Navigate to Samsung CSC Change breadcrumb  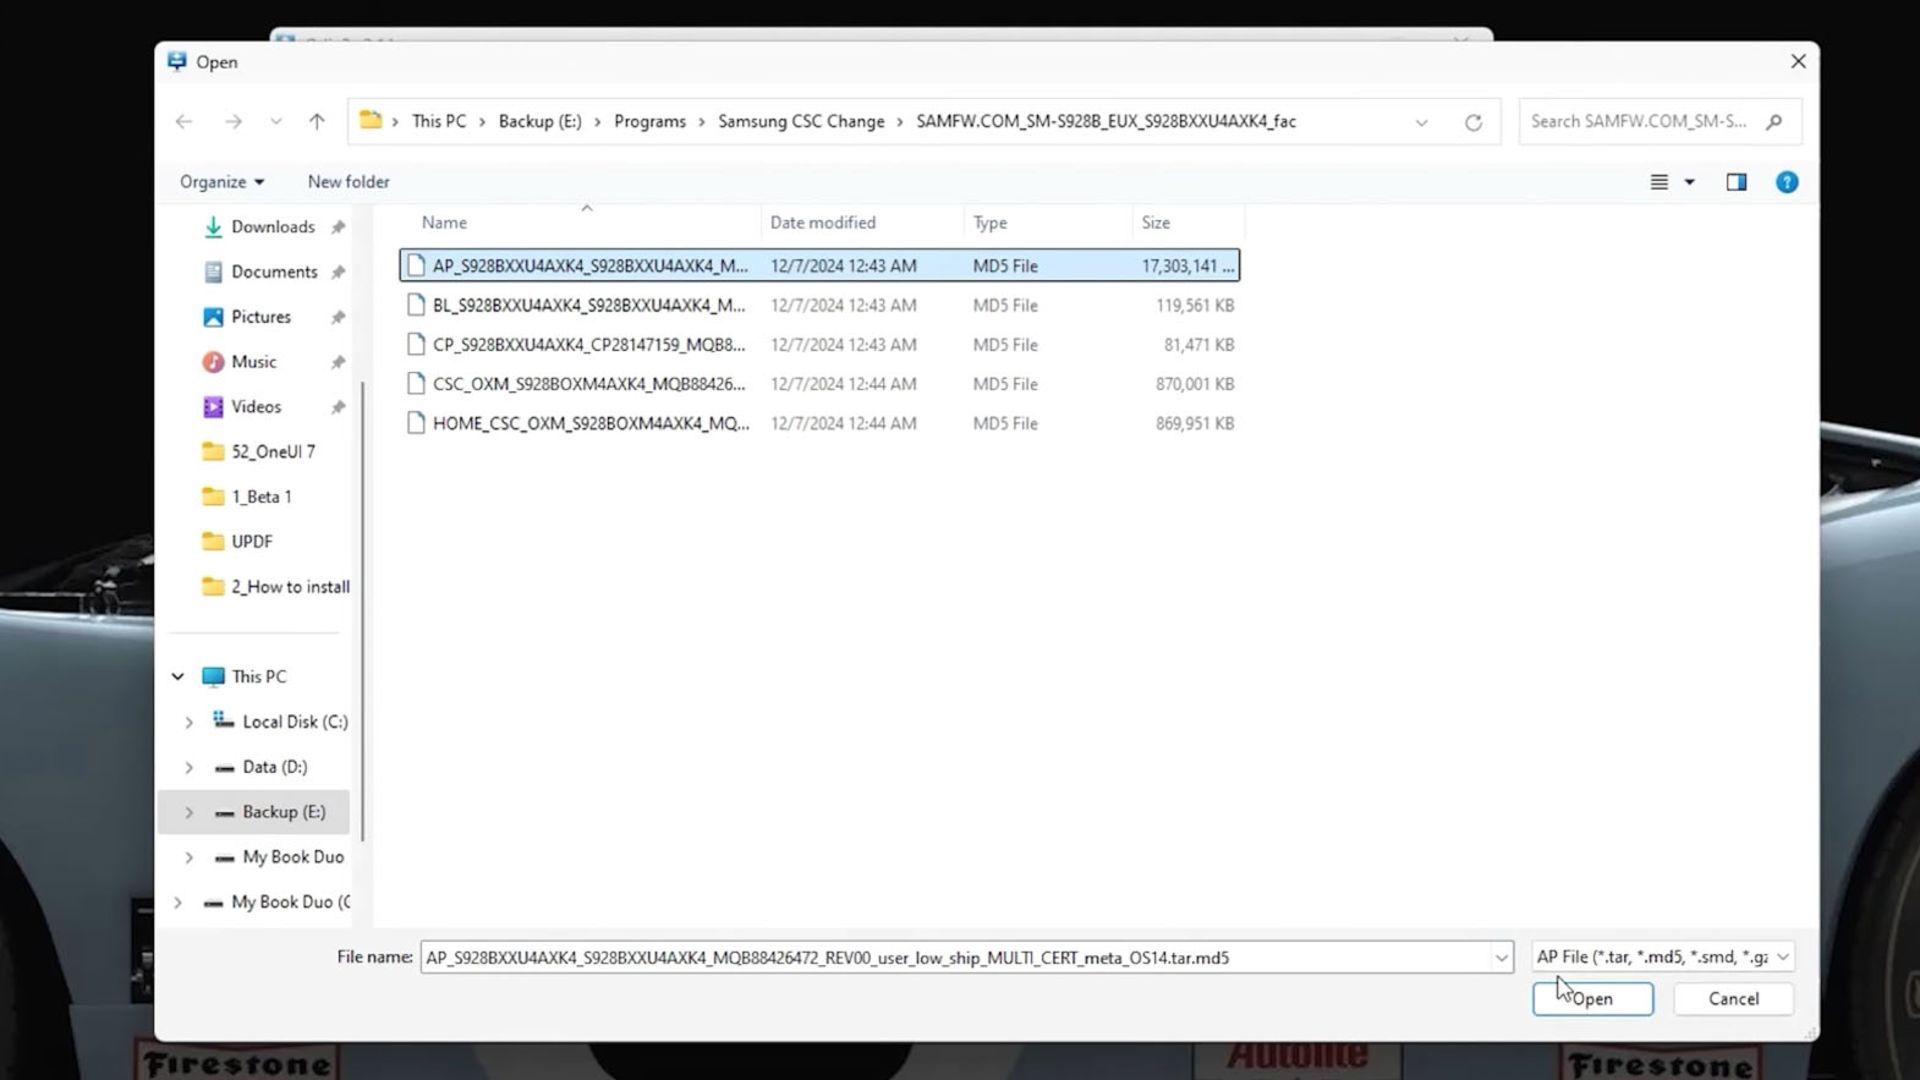coord(801,121)
